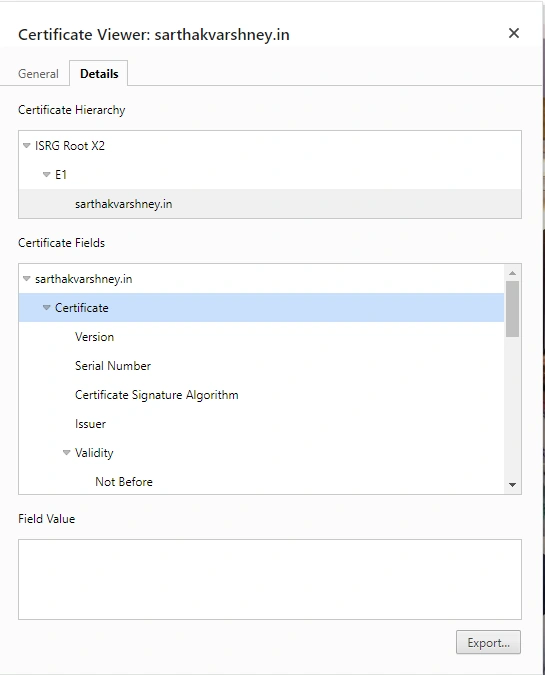Select the Certificate field row
545x675 pixels.
coord(261,307)
